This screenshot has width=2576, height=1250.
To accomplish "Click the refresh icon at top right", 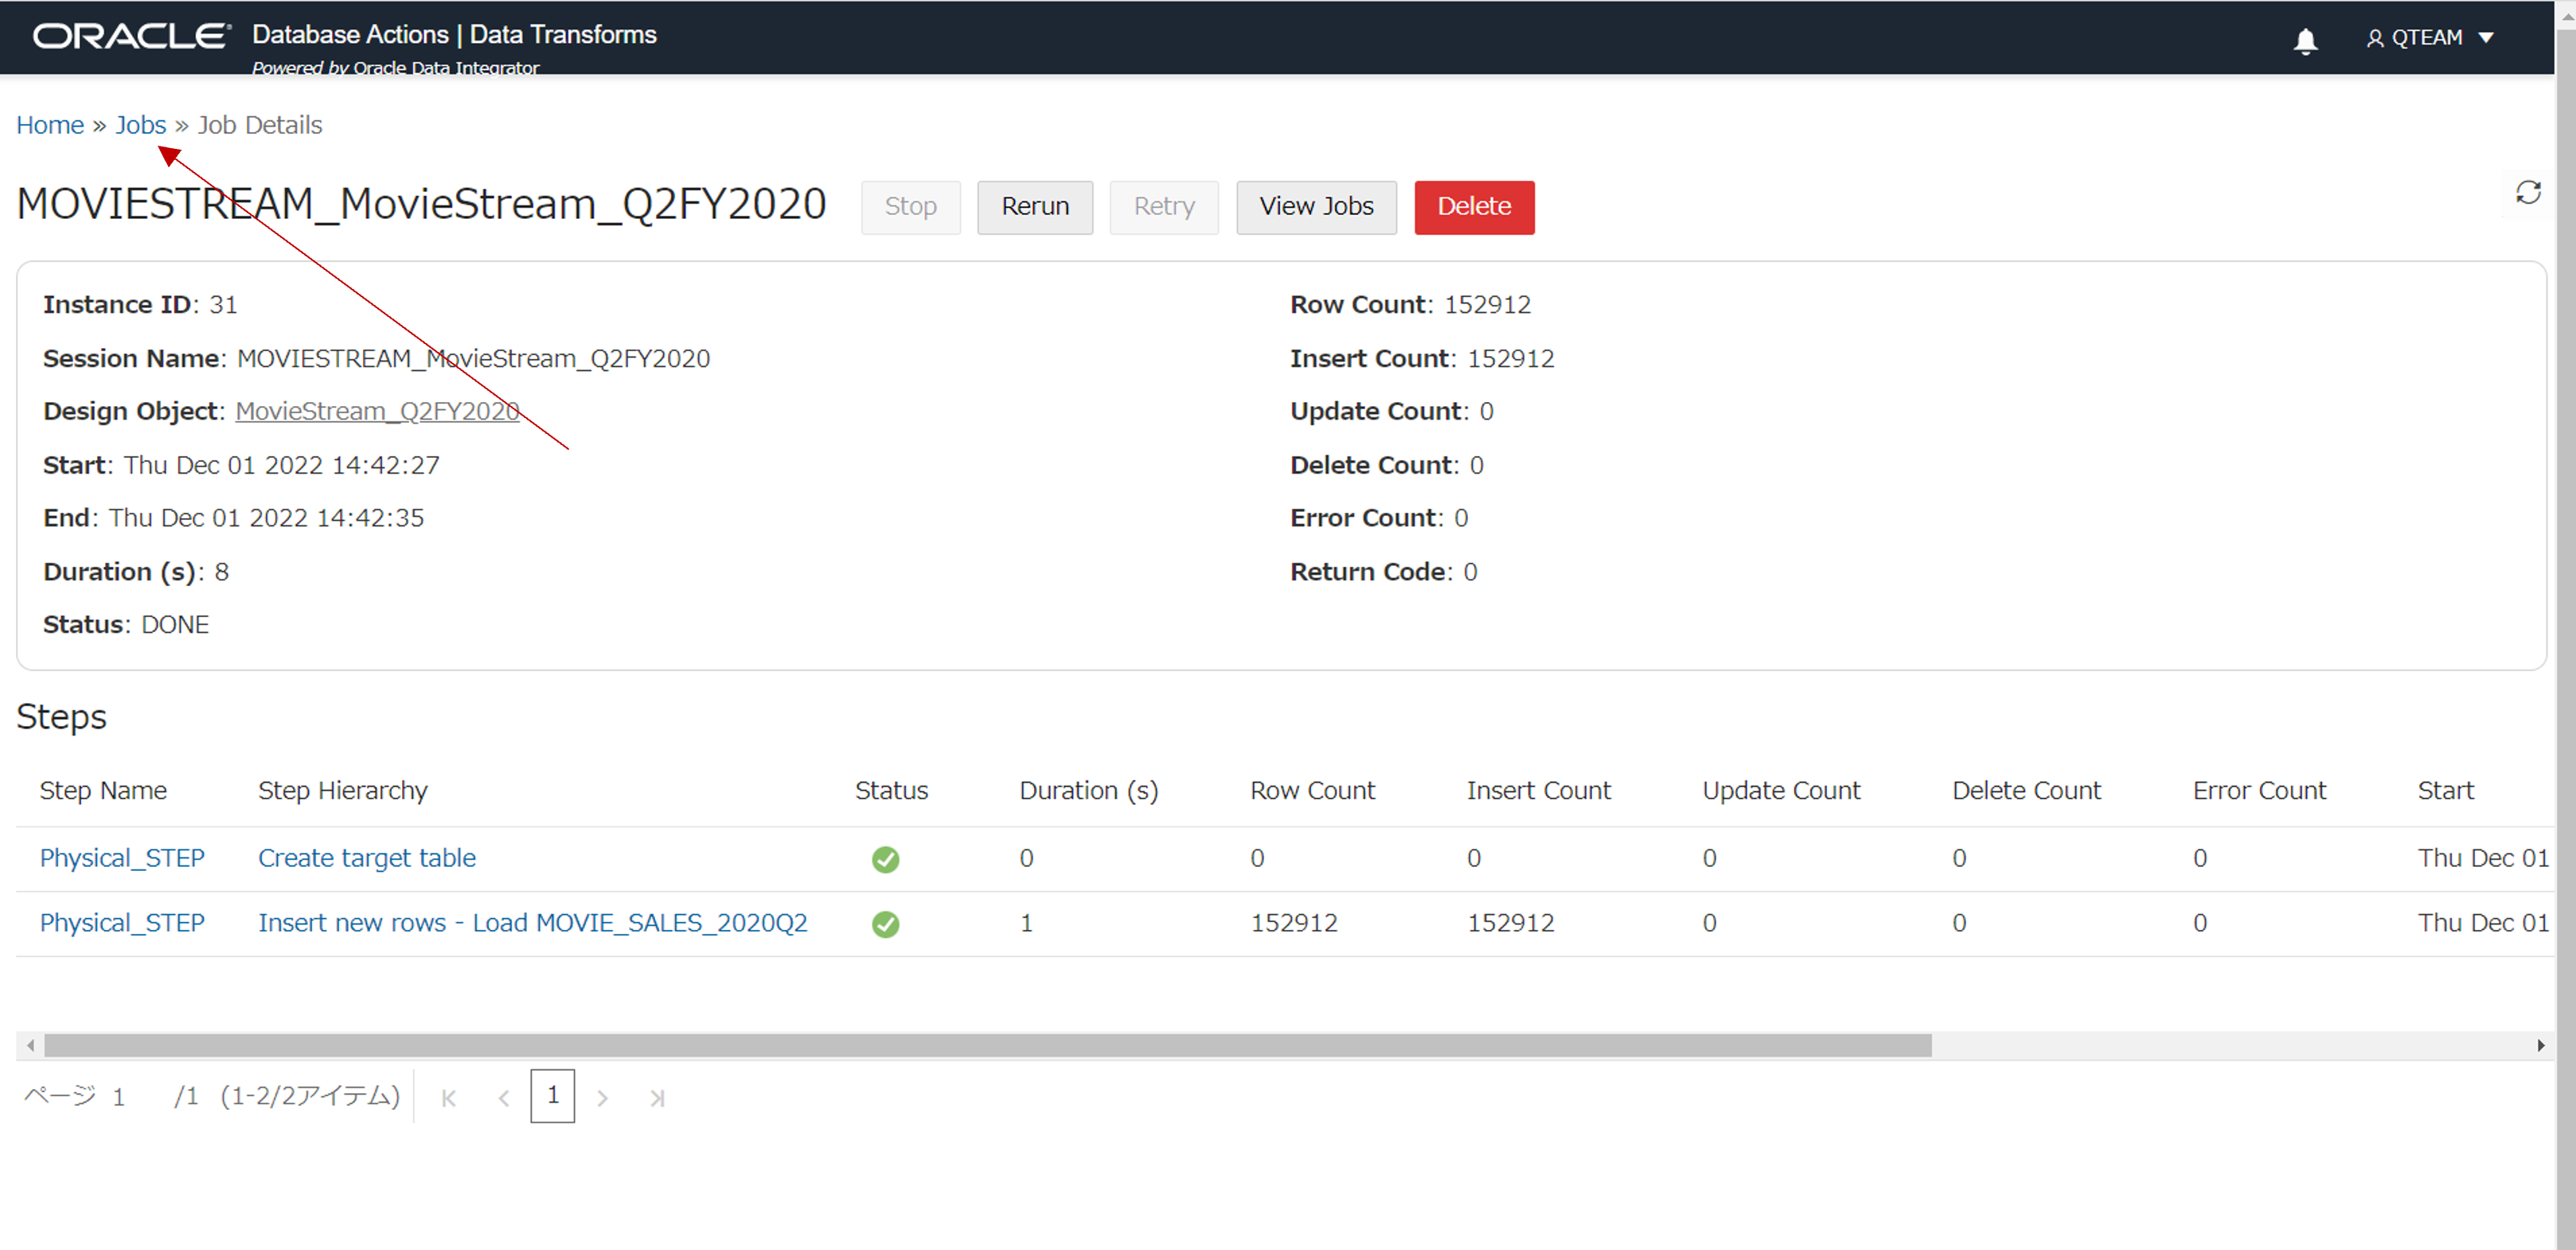I will click(2528, 192).
